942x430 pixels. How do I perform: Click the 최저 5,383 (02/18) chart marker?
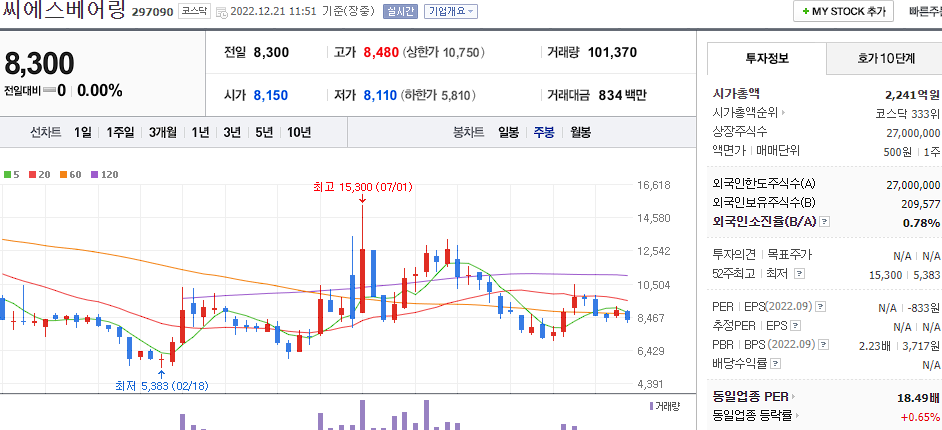click(x=162, y=386)
